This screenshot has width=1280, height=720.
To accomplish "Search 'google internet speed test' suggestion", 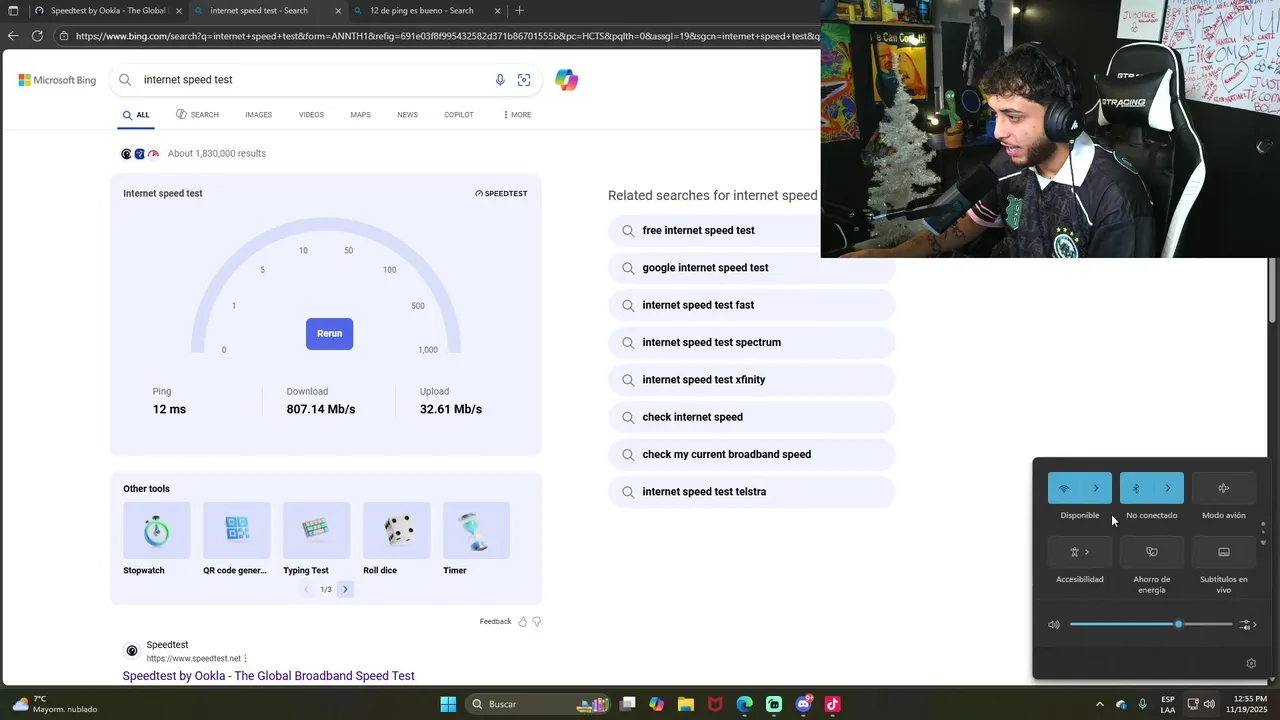I will (751, 268).
